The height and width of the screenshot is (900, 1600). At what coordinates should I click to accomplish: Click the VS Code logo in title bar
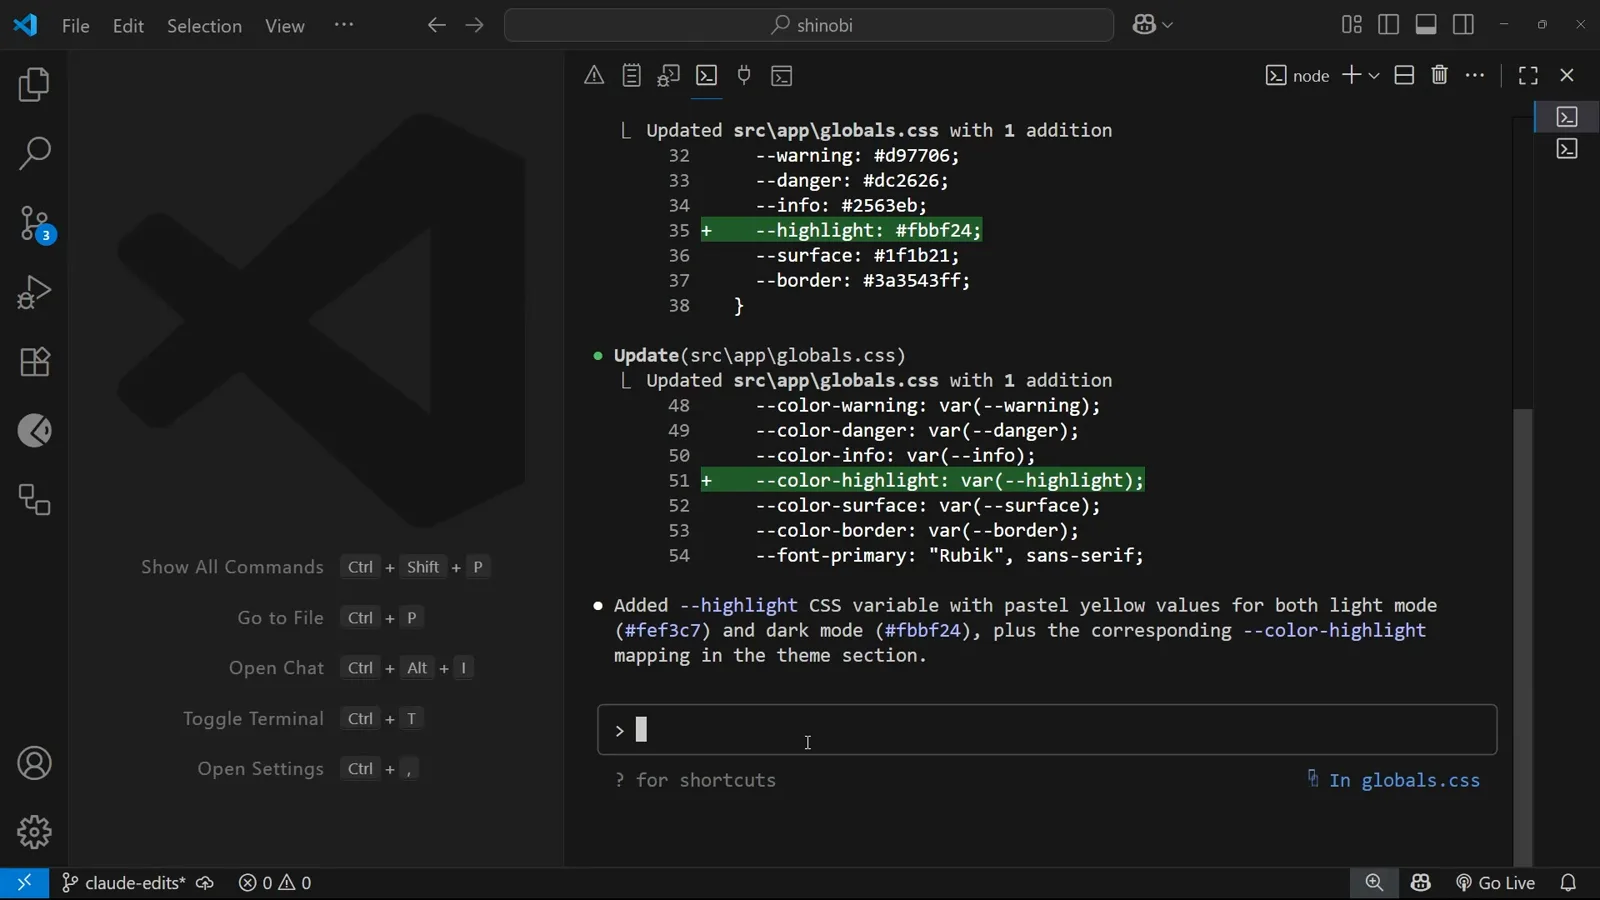coord(25,25)
